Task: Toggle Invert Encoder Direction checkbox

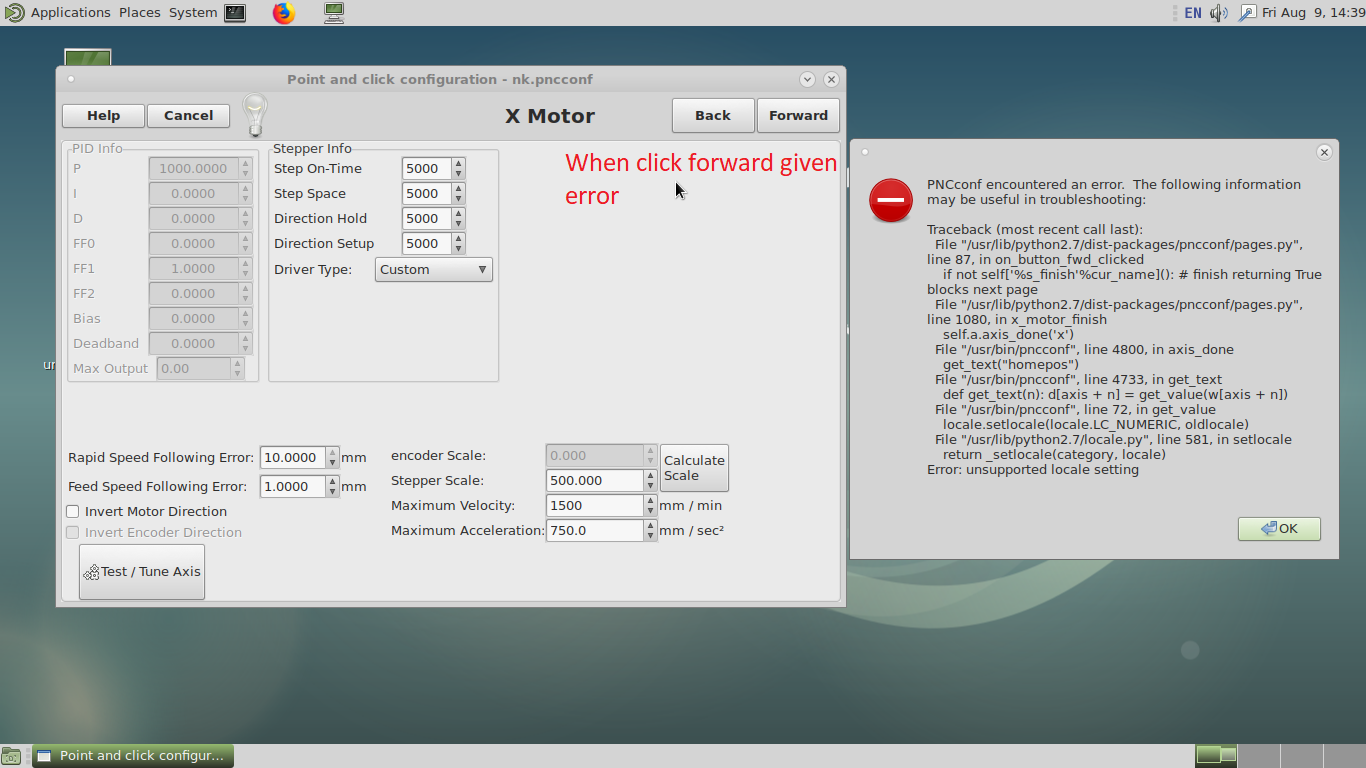Action: point(72,532)
